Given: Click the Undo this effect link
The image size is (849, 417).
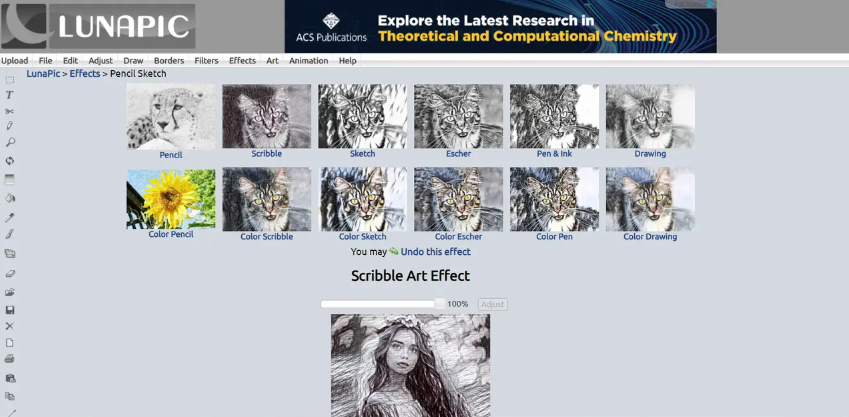Looking at the screenshot, I should (435, 252).
